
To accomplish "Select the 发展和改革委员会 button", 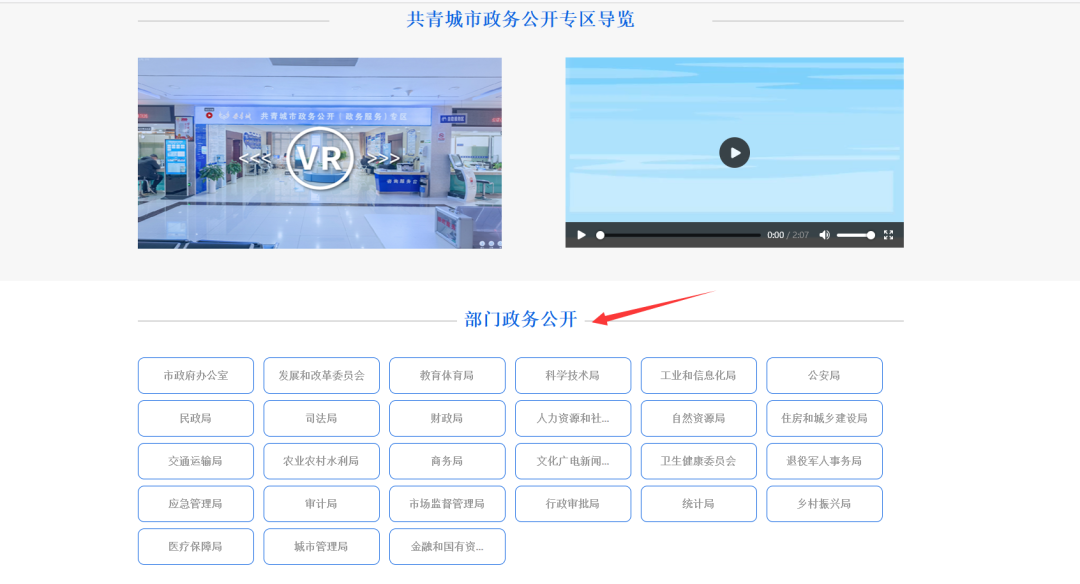I will click(x=321, y=376).
